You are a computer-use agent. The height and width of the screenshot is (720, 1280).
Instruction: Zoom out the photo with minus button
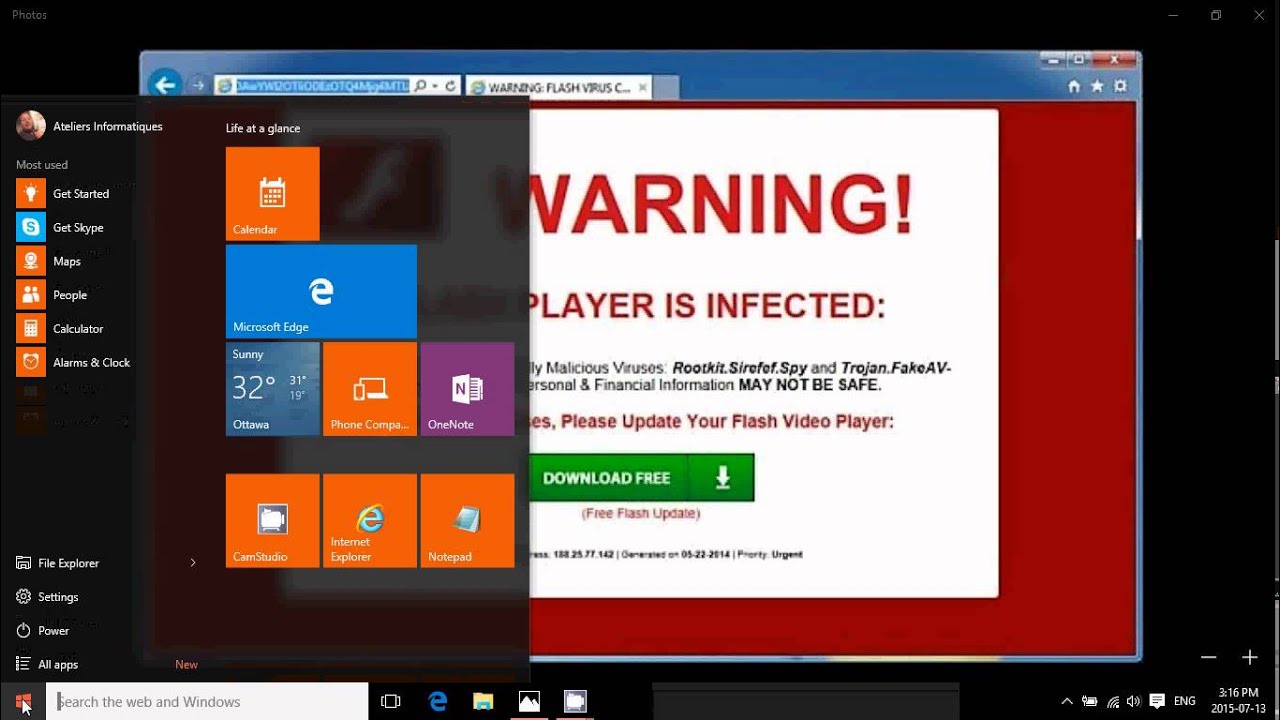click(1209, 657)
